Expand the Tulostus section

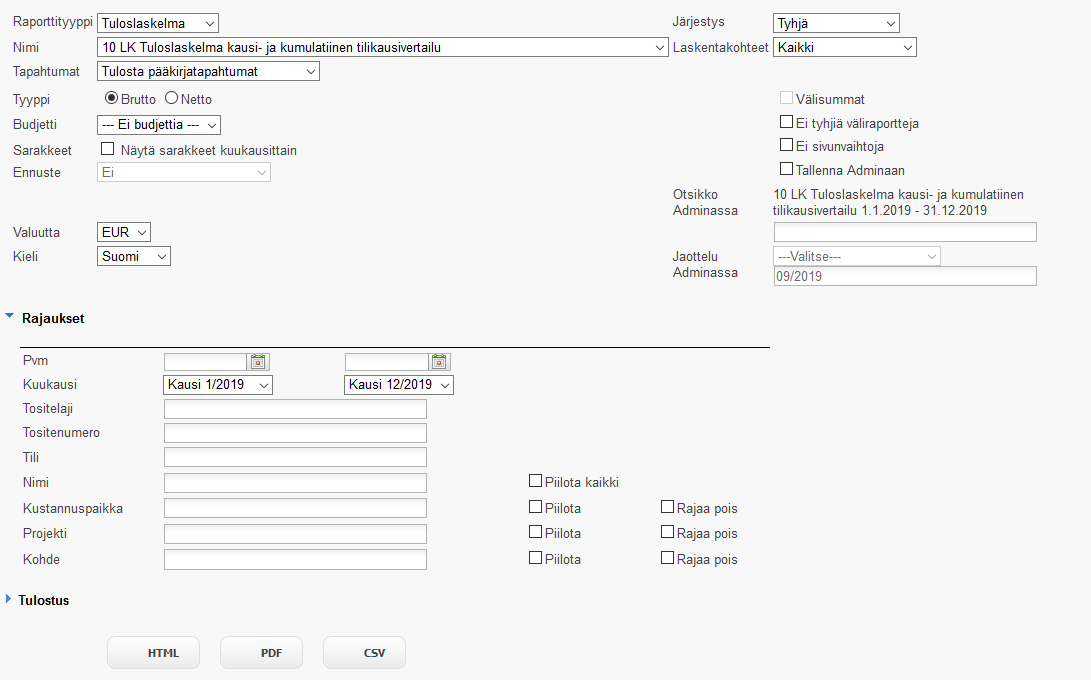click(8, 599)
